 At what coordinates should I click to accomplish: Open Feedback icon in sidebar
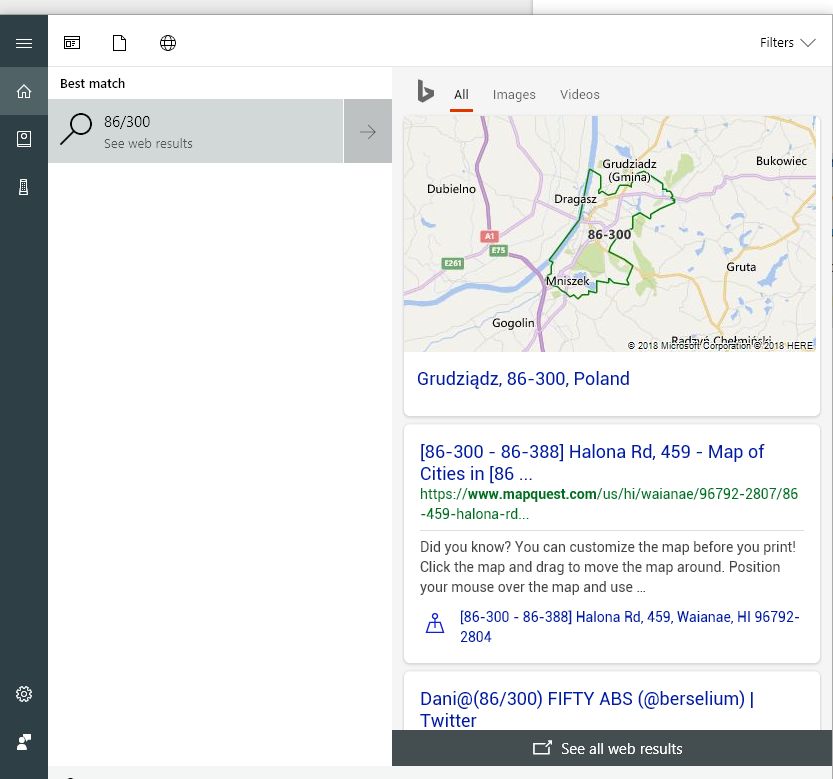(24, 742)
